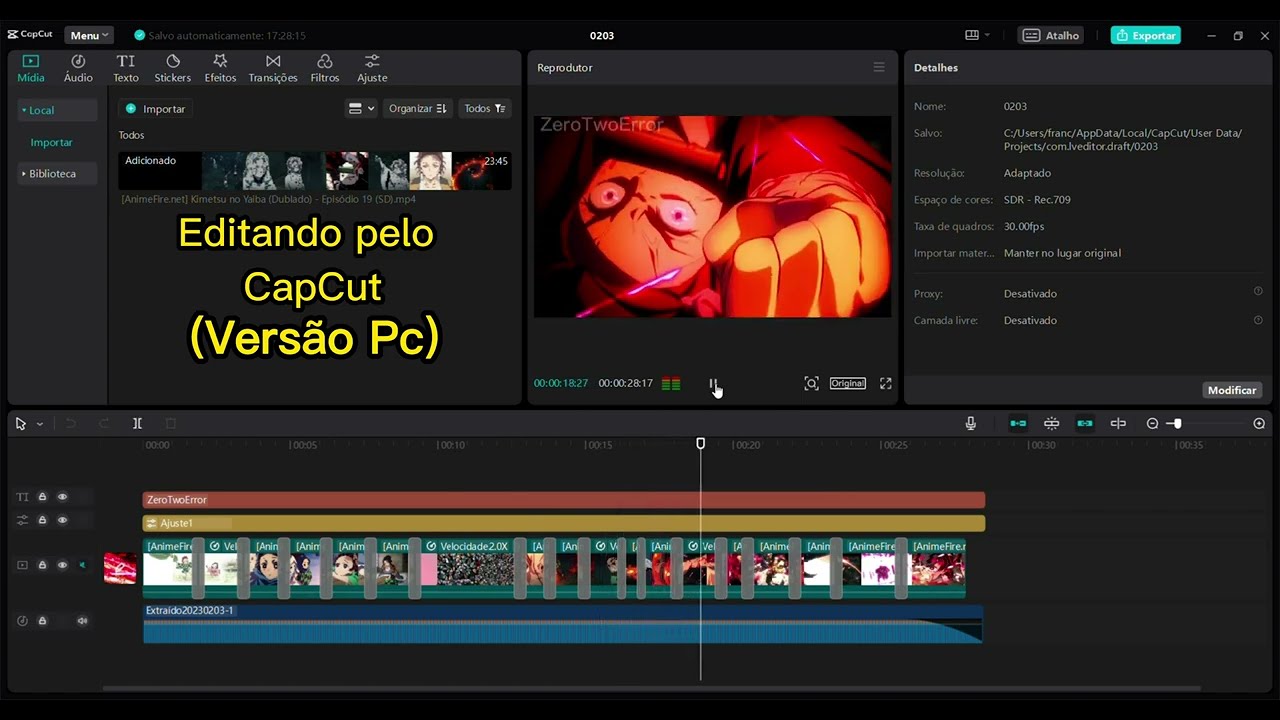Hide the adjustment track with eye icon
This screenshot has width=1280, height=720.
click(x=62, y=520)
